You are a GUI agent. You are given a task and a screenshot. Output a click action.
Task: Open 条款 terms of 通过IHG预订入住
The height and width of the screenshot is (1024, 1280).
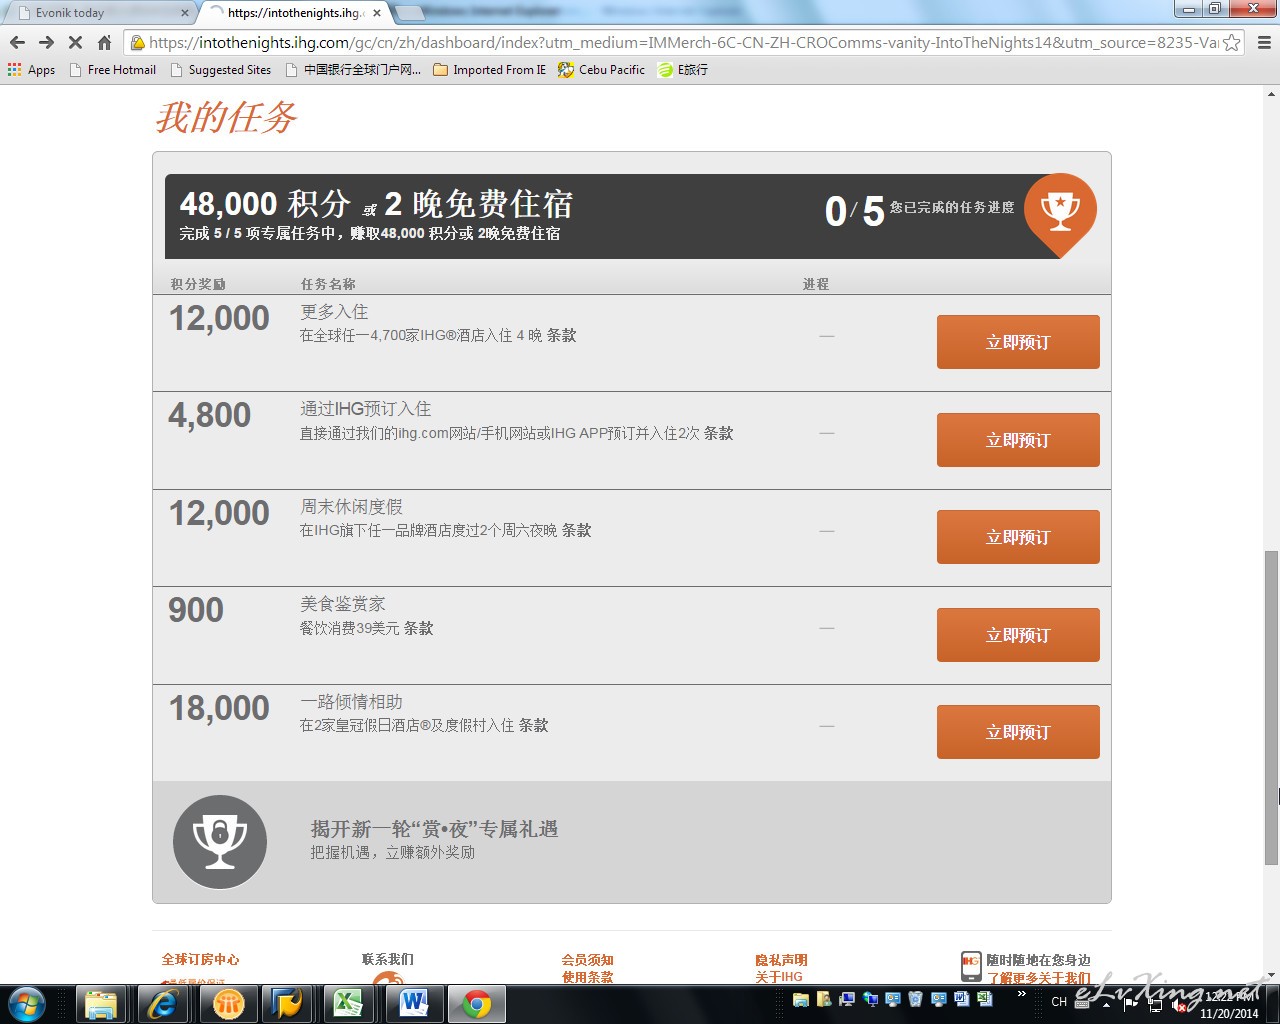click(x=719, y=433)
